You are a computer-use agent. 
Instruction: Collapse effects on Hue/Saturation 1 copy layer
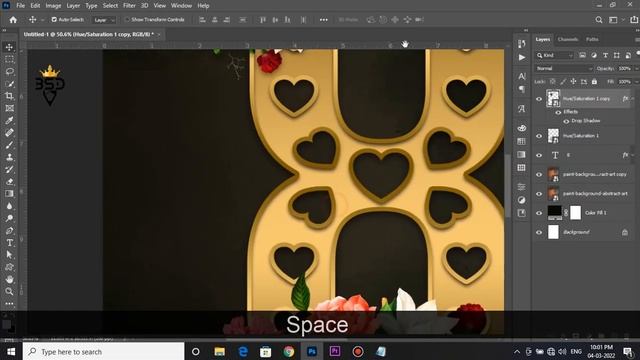[x=633, y=99]
